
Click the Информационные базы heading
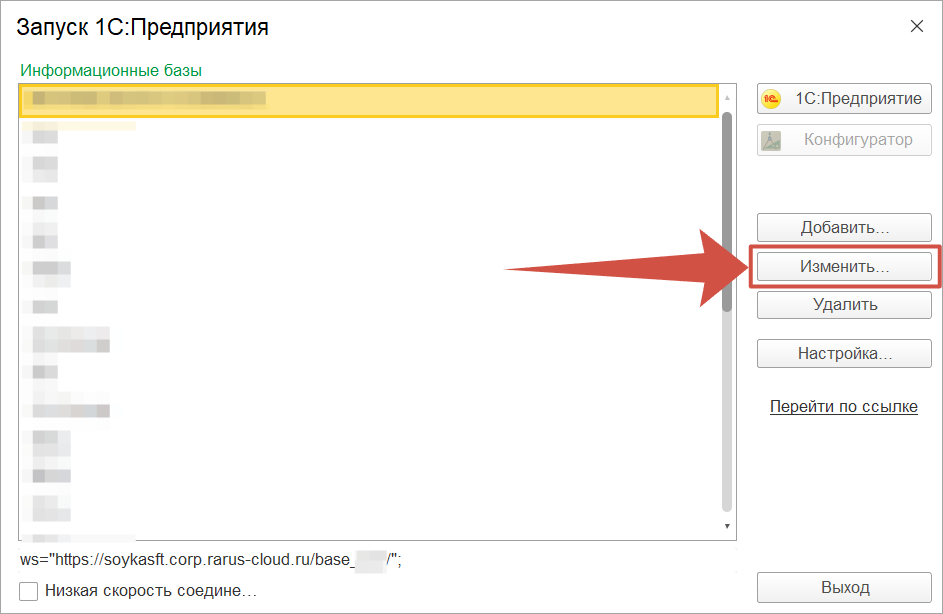pos(111,70)
